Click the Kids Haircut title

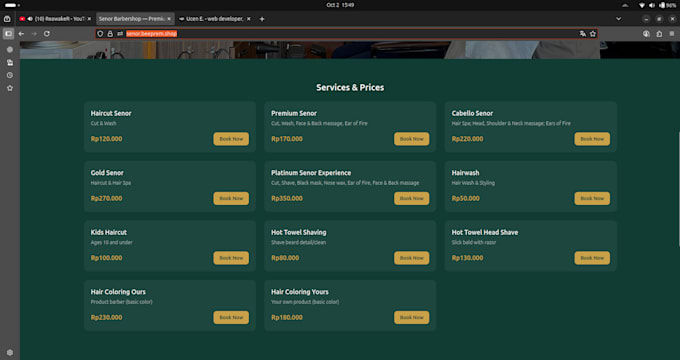click(x=109, y=232)
